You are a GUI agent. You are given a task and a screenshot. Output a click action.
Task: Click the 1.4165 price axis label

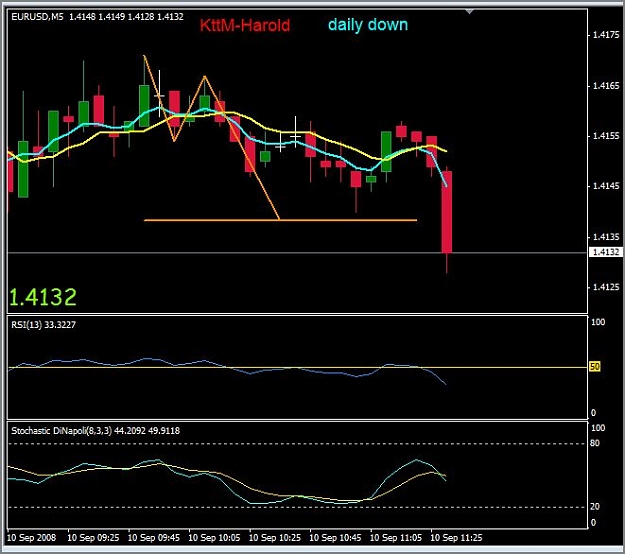point(606,86)
